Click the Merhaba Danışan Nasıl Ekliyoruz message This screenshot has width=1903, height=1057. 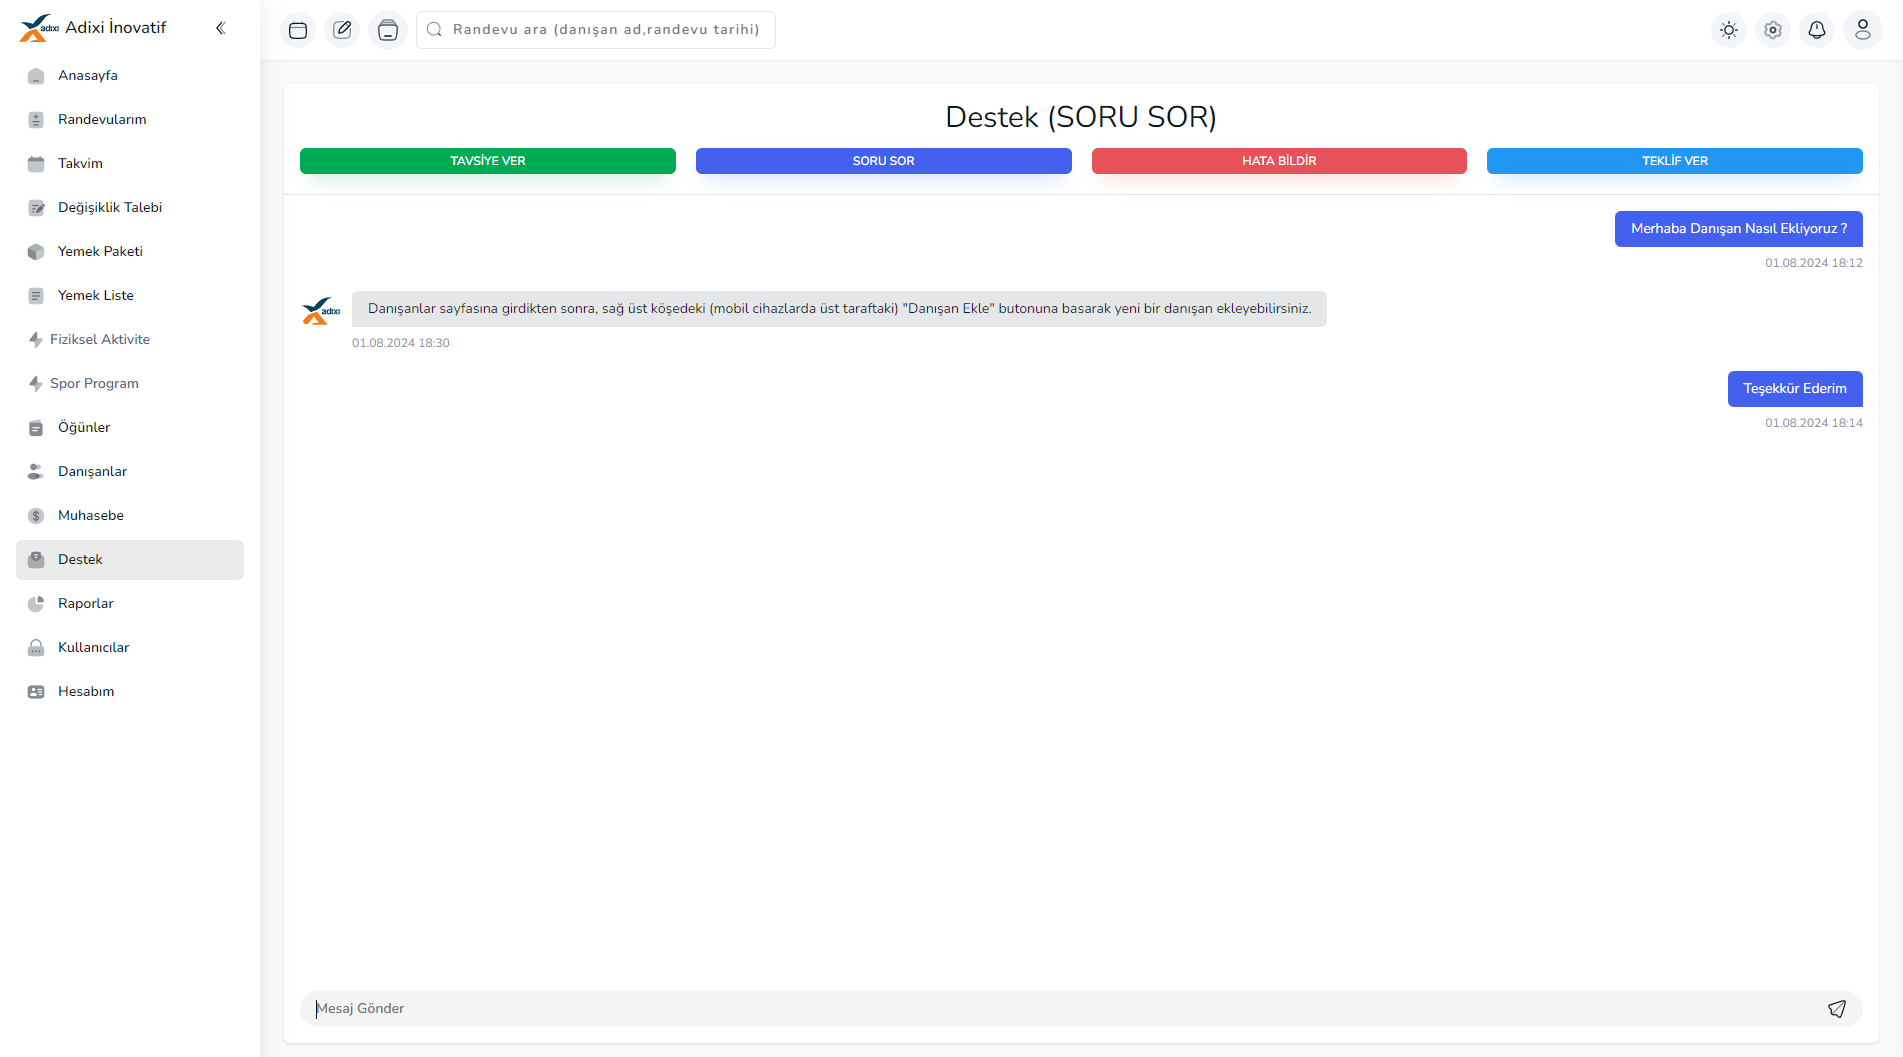tap(1739, 229)
